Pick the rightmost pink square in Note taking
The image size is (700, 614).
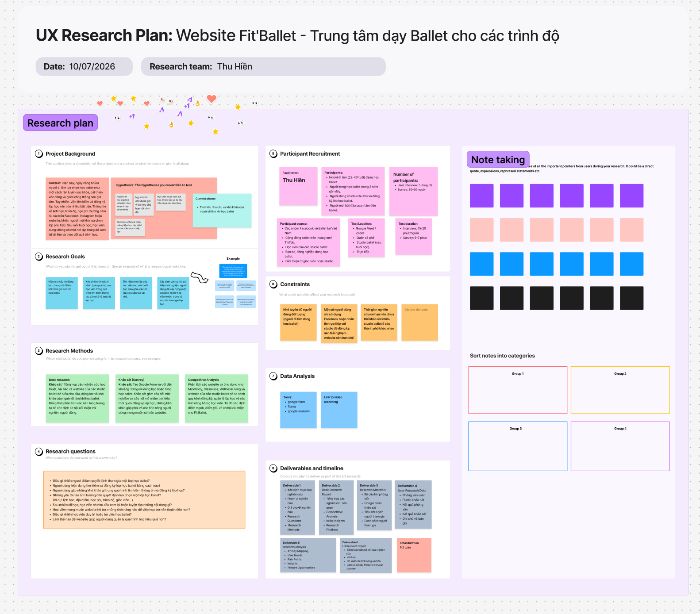tap(632, 230)
